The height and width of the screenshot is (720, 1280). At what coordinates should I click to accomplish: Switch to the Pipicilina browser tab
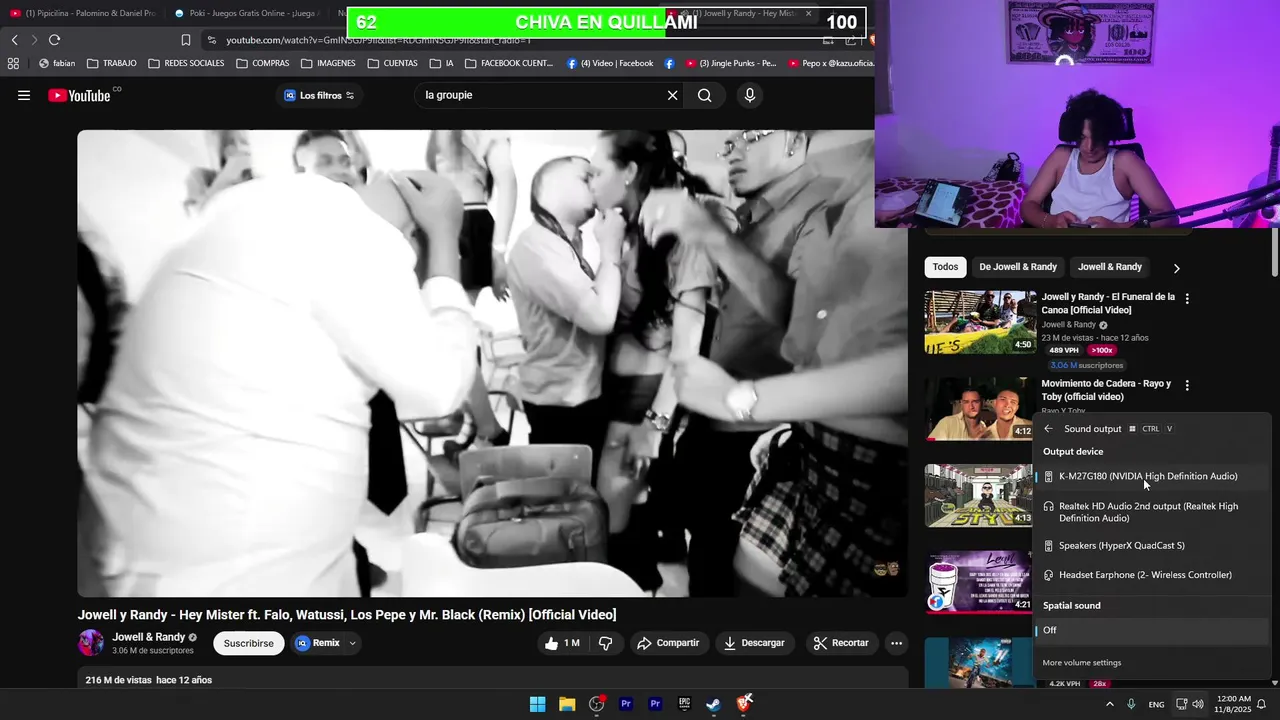(x=82, y=13)
